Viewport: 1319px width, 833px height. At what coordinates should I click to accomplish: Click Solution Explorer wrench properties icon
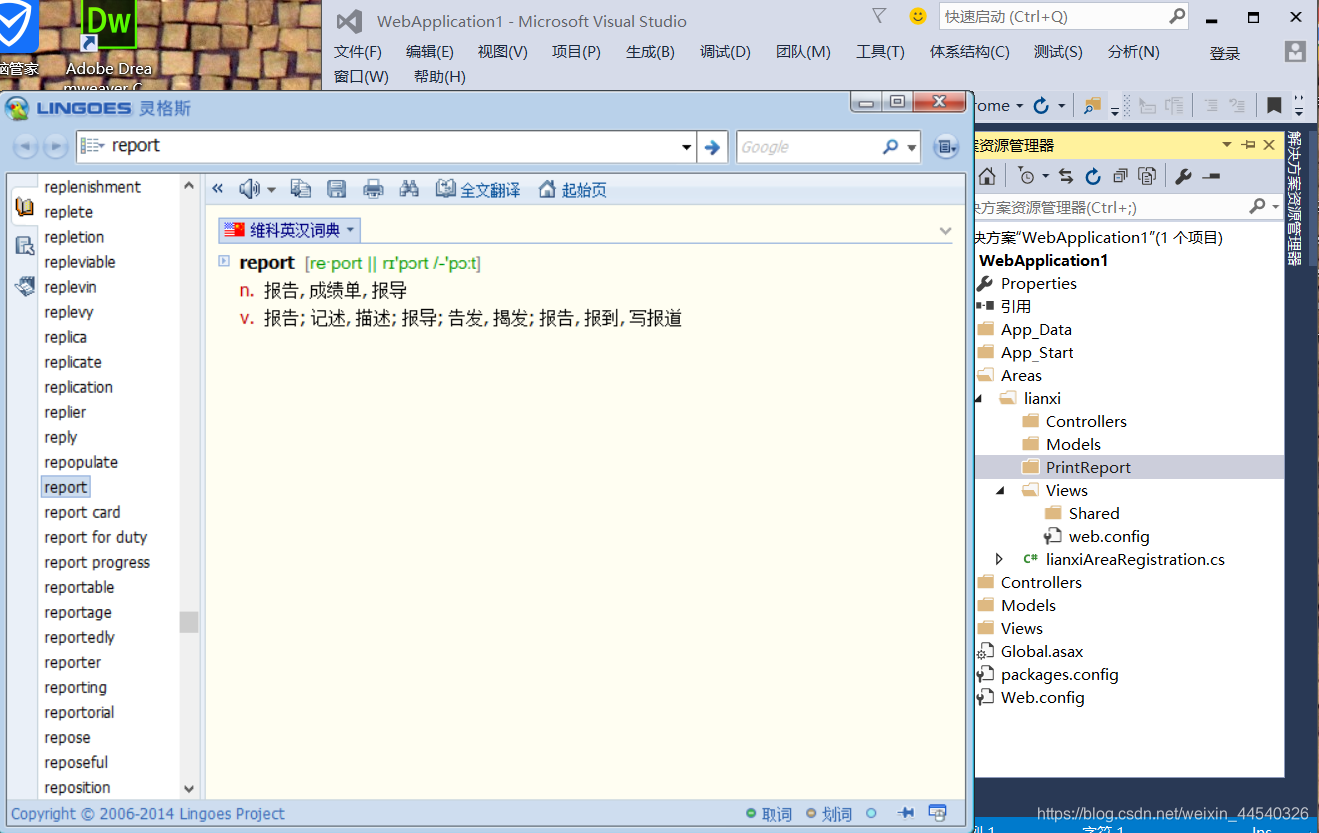pos(1183,177)
